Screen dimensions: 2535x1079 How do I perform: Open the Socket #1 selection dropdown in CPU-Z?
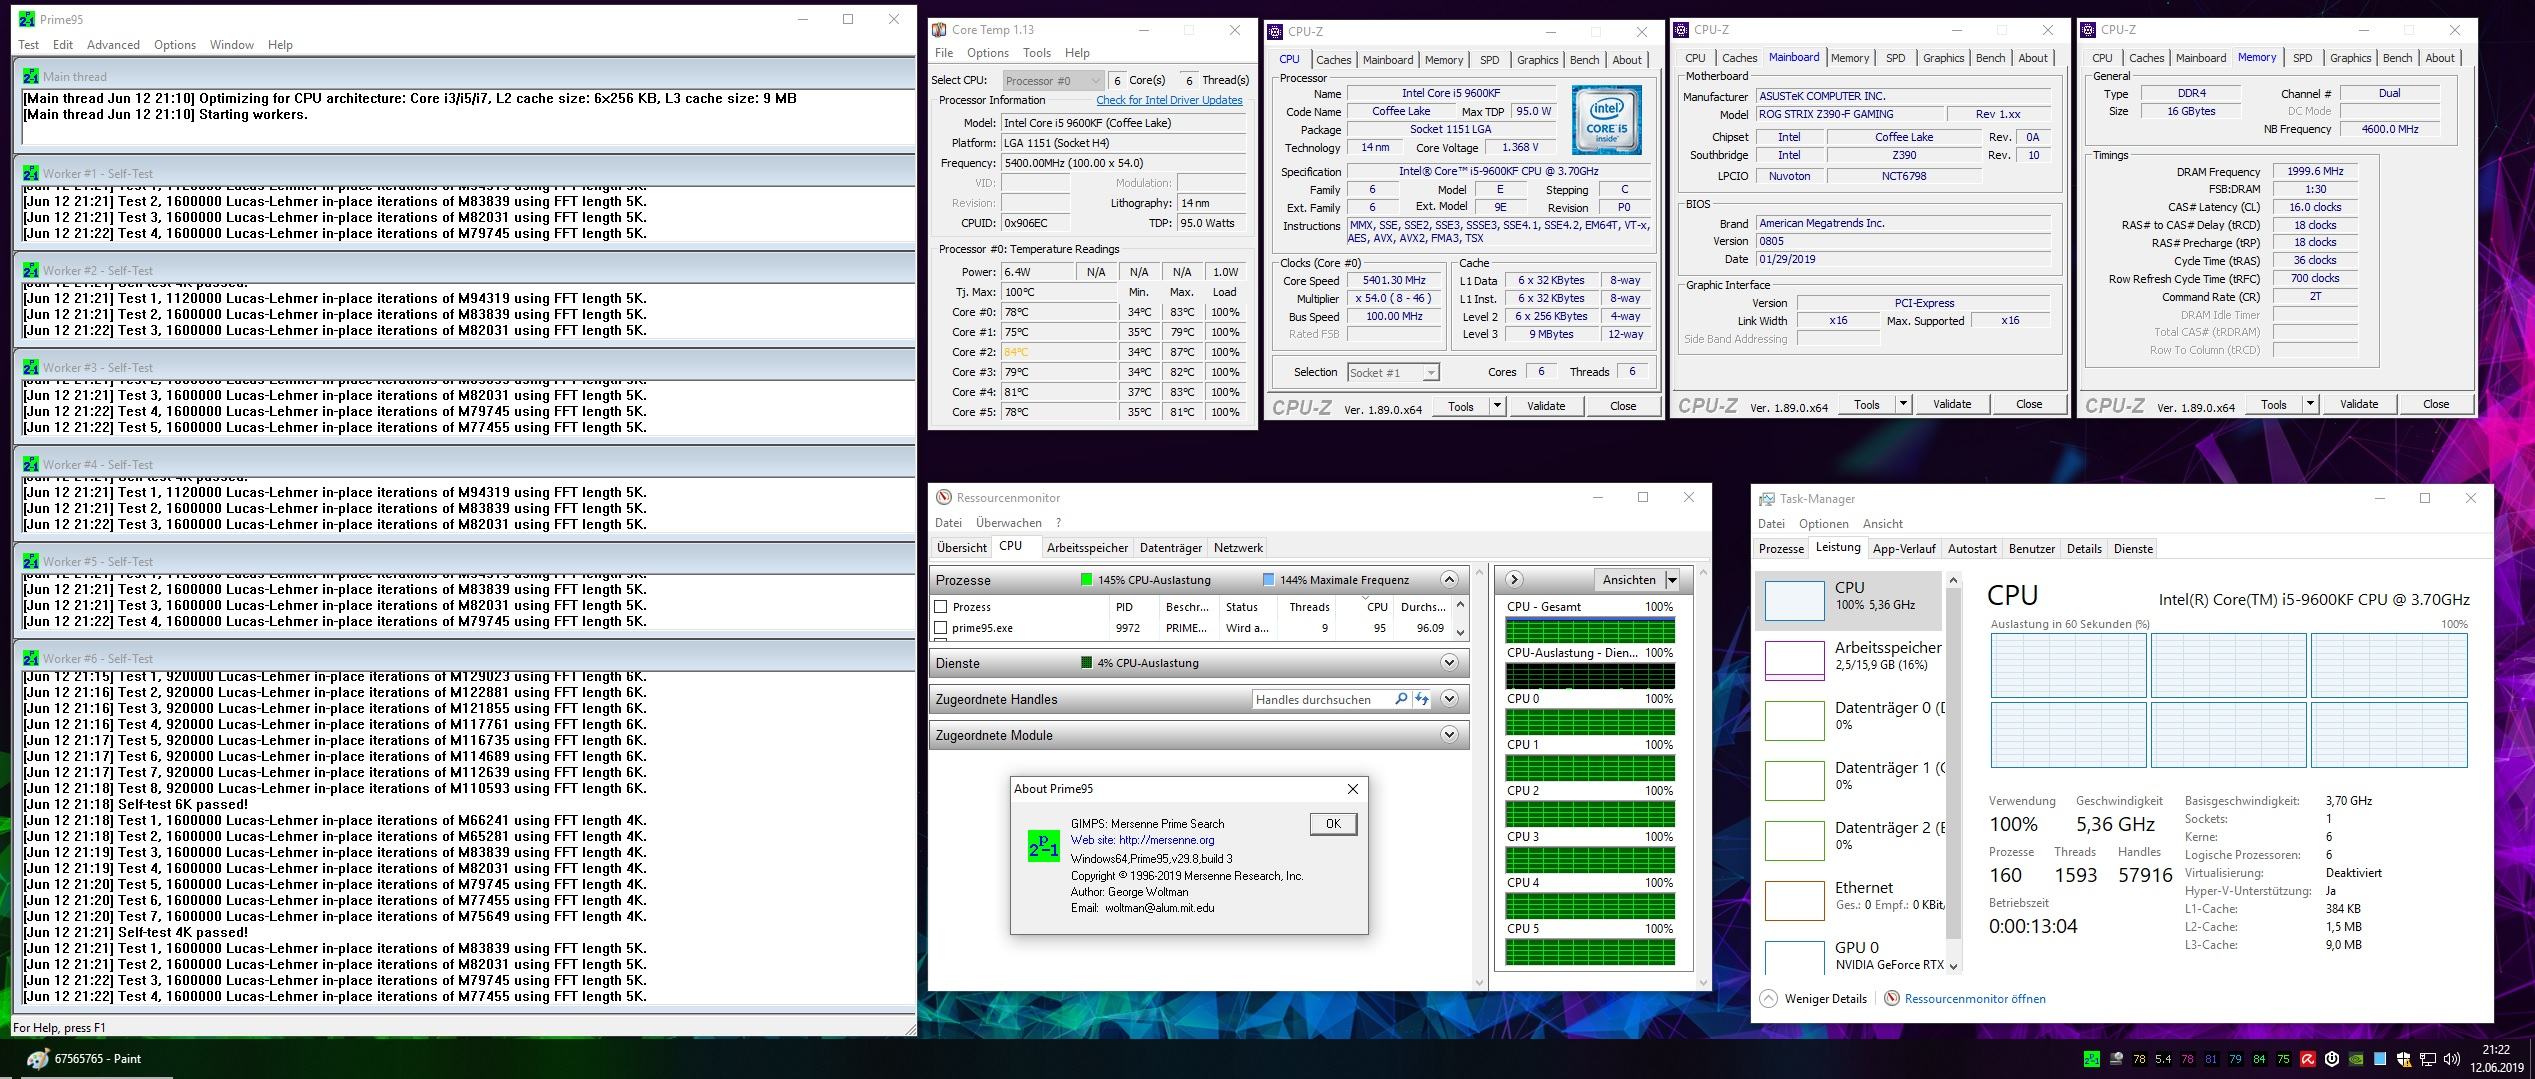pos(1393,373)
